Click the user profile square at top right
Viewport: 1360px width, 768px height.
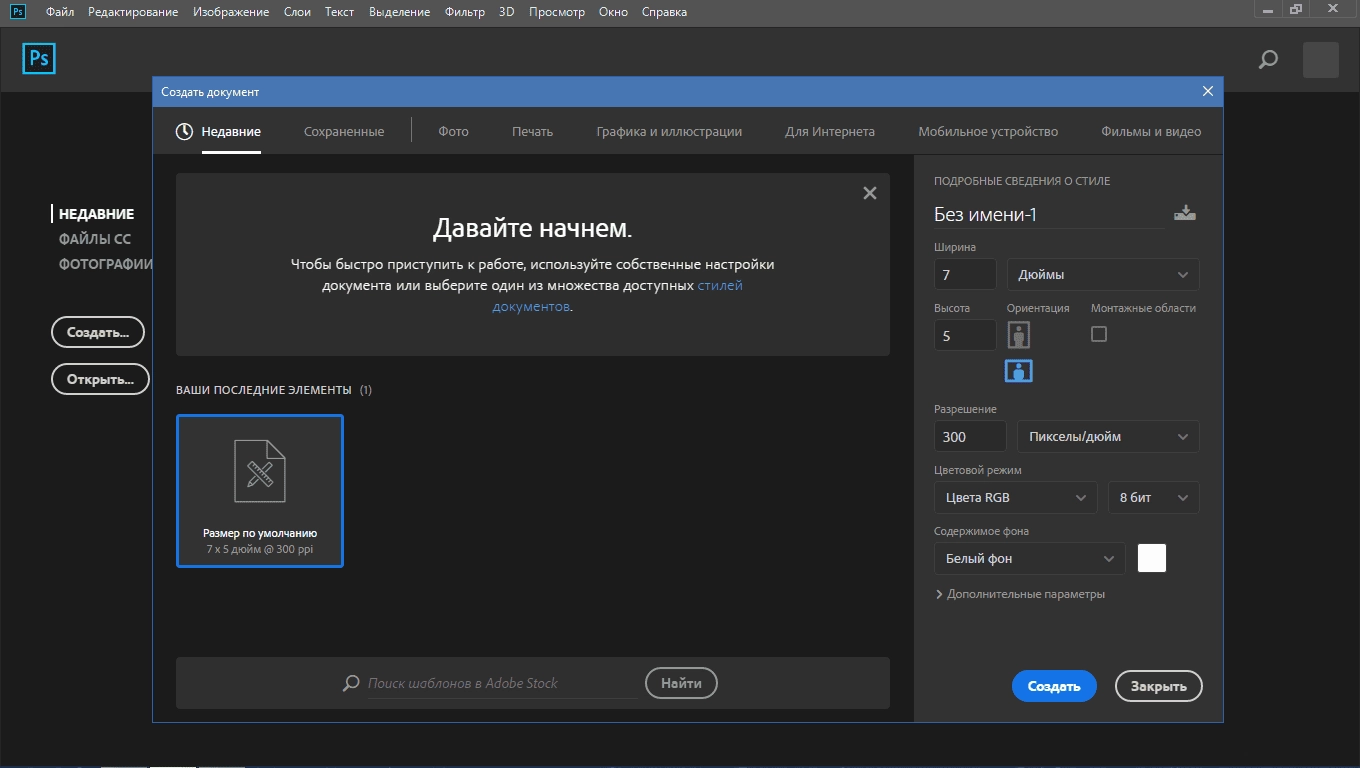pos(1321,60)
